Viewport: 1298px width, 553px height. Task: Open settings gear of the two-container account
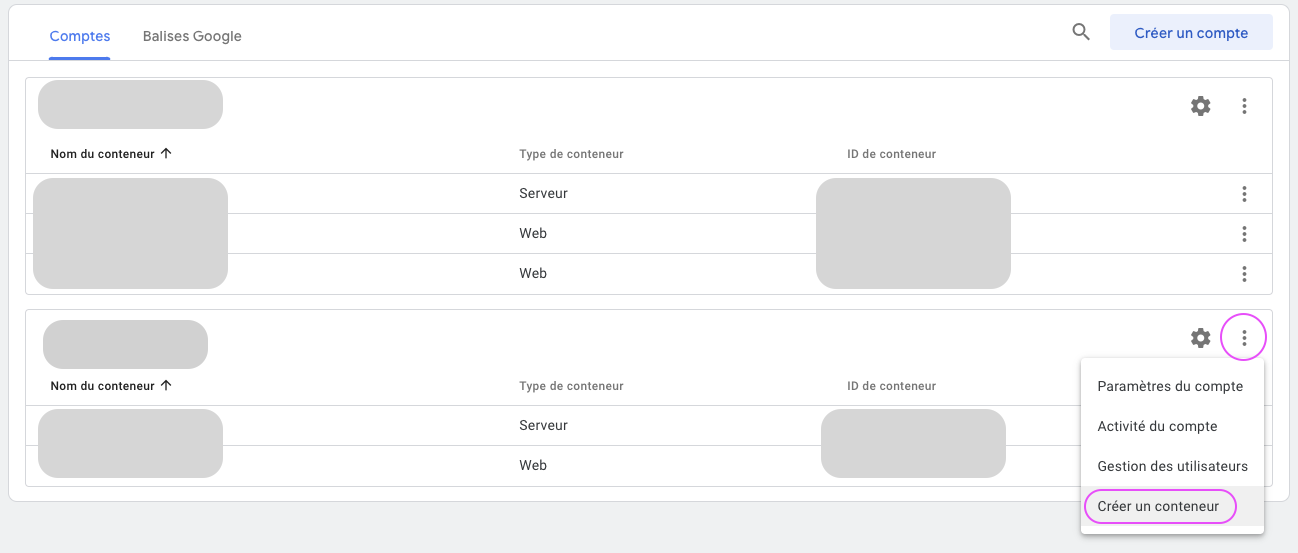[x=1201, y=338]
